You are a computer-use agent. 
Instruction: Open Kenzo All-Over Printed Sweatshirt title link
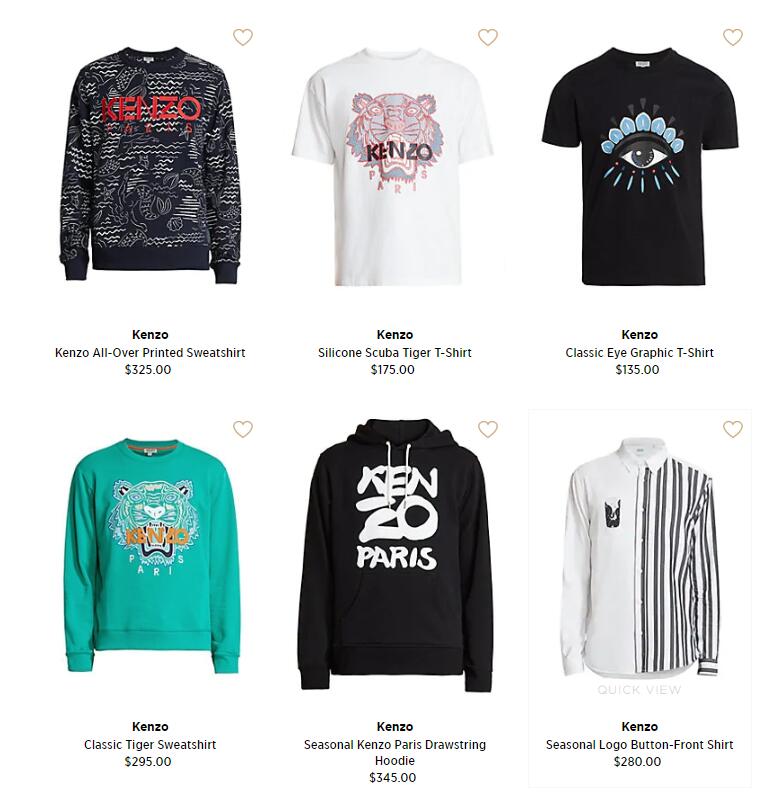click(x=150, y=352)
